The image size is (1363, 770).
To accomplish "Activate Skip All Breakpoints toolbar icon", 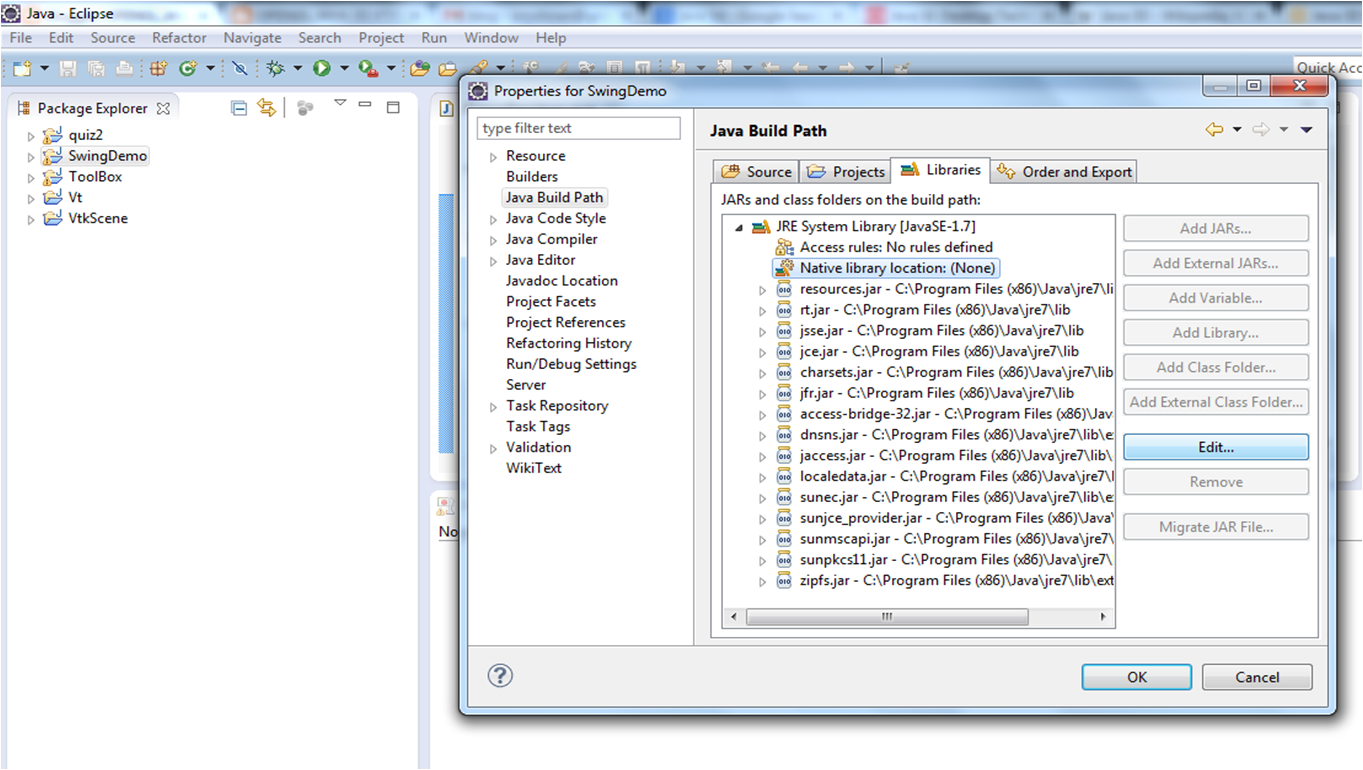I will pyautogui.click(x=240, y=67).
